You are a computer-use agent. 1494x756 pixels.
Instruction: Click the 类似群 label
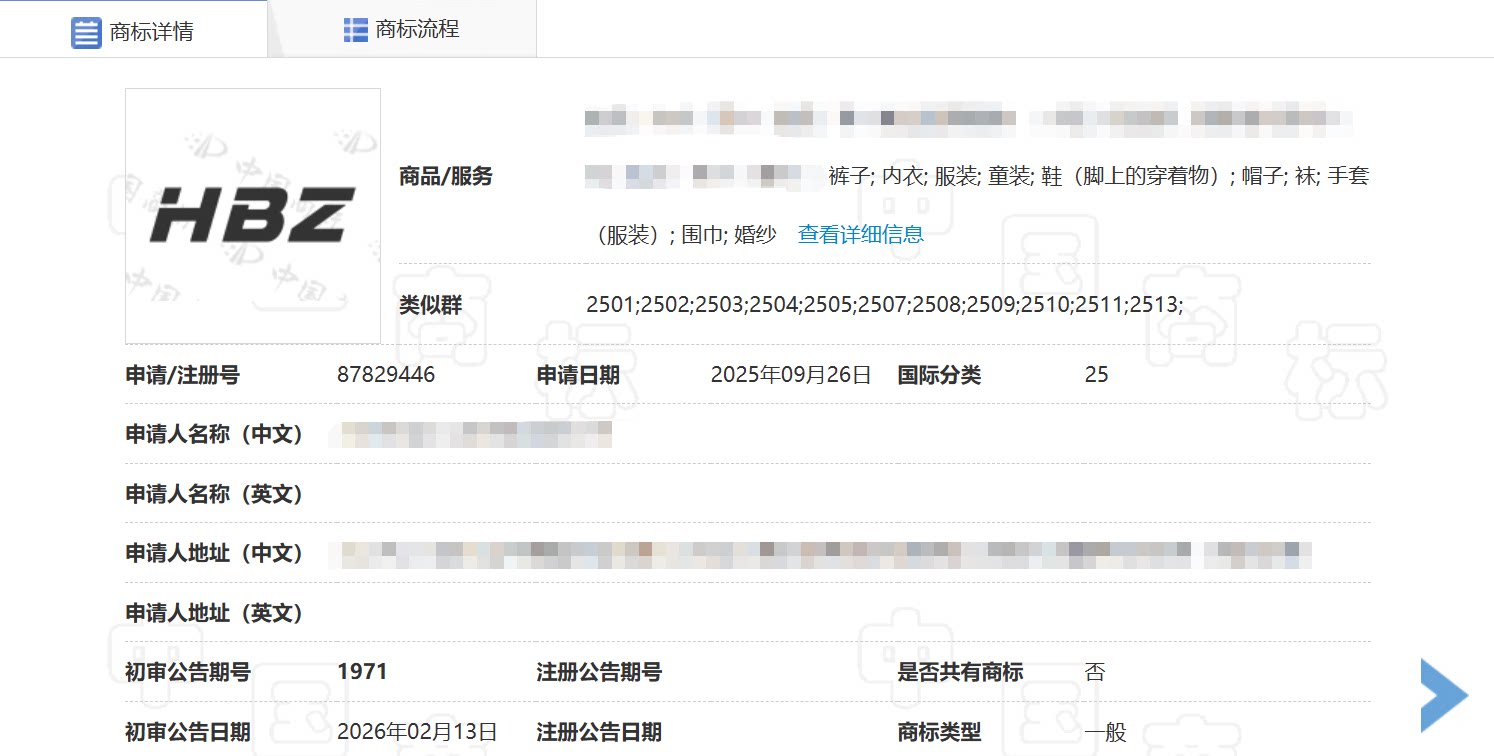pyautogui.click(x=431, y=305)
